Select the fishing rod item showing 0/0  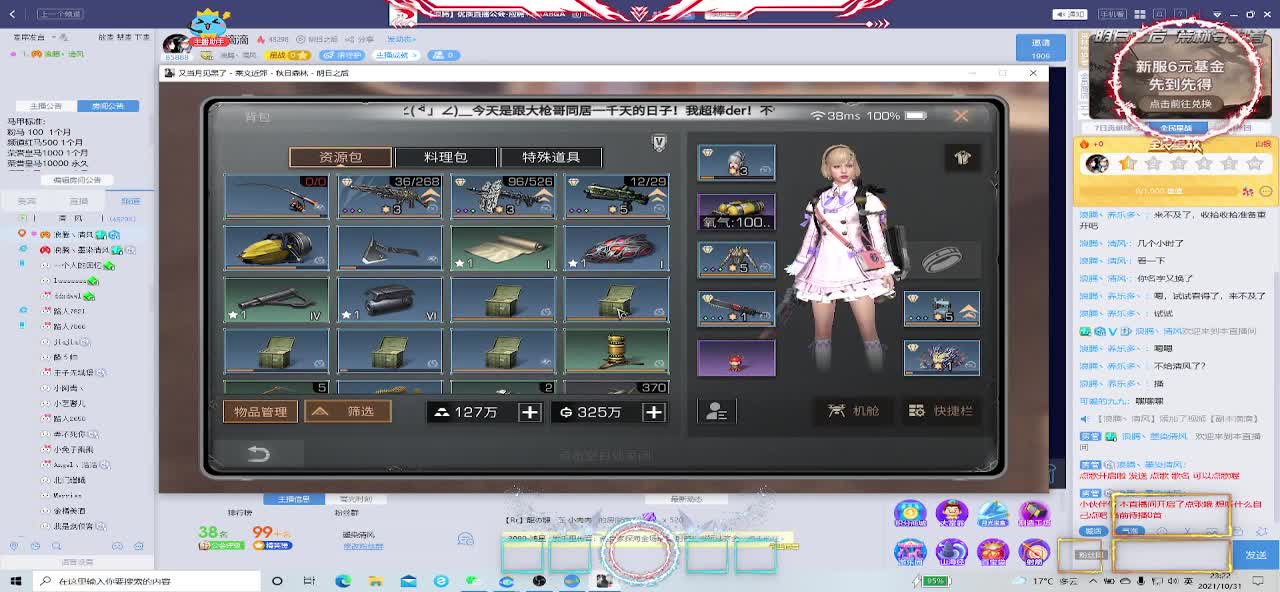tap(276, 196)
